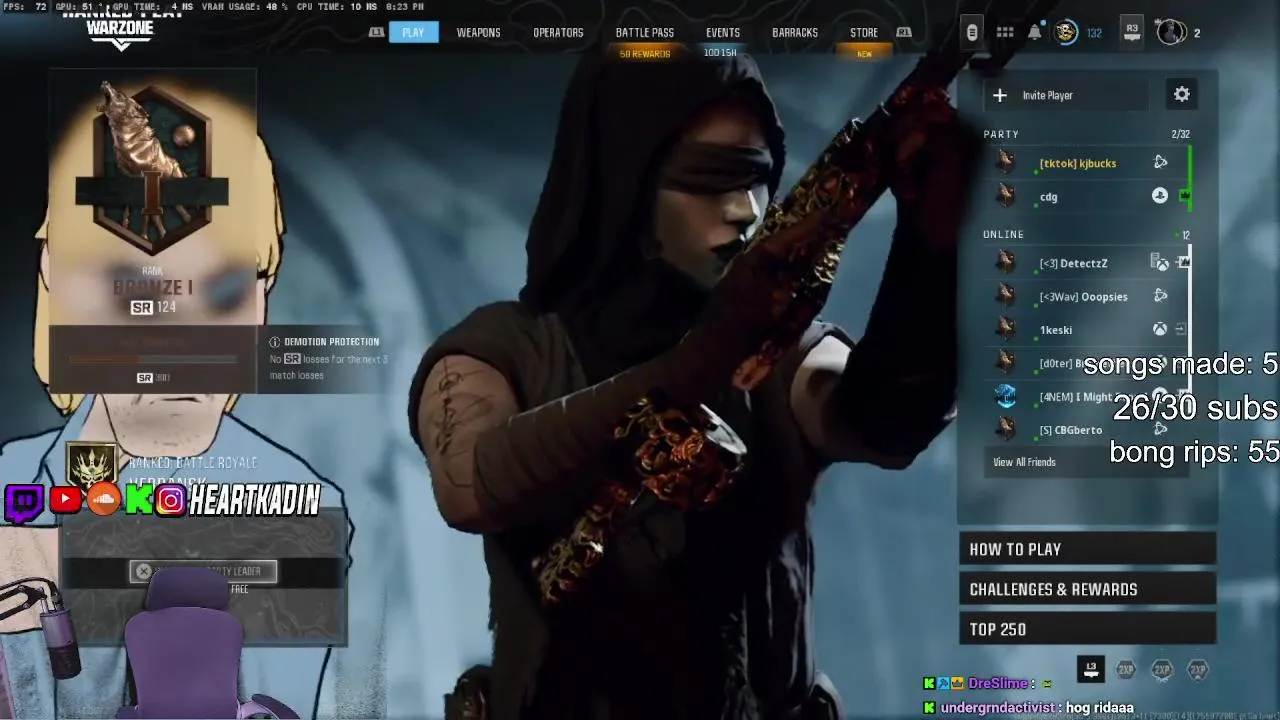Click the mouse input icon in header

click(971, 33)
